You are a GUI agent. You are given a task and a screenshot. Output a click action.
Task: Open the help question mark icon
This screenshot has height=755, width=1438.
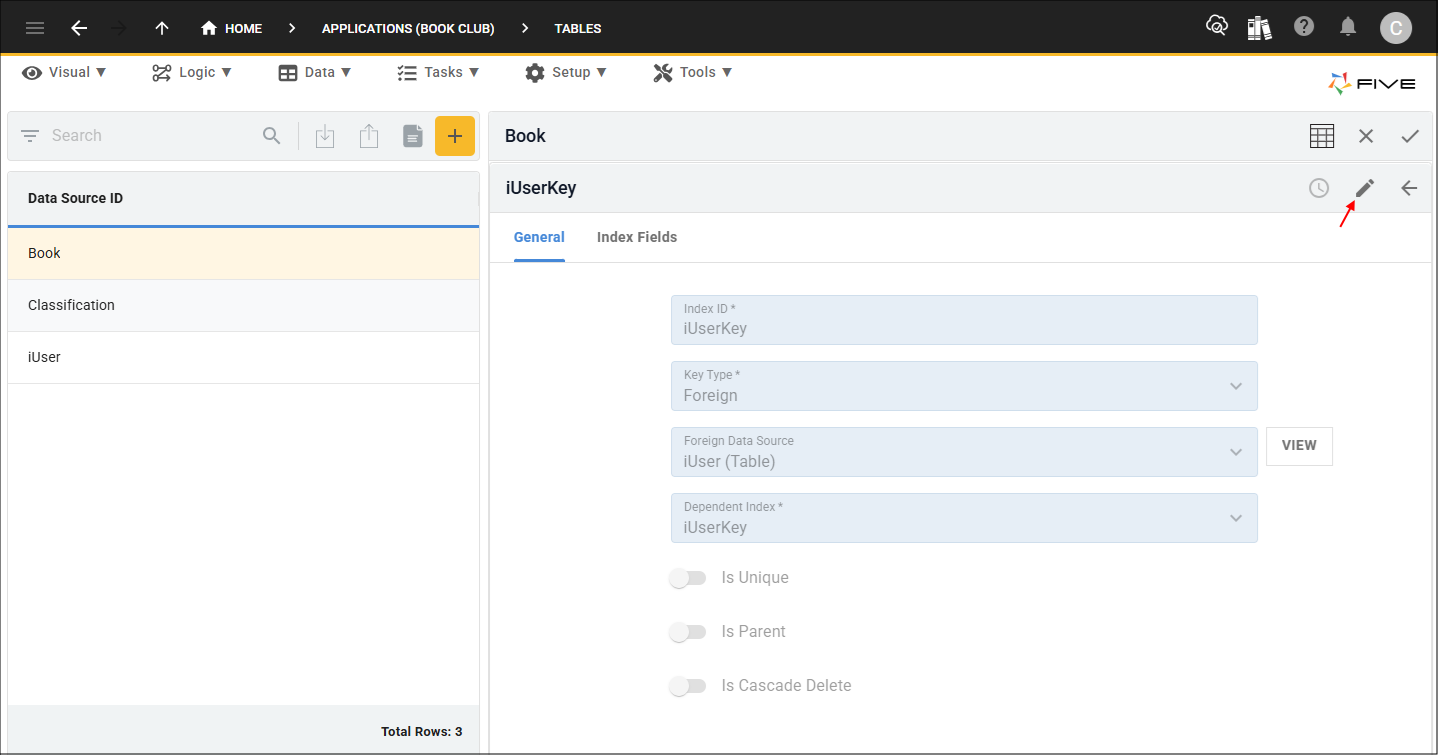pyautogui.click(x=1304, y=27)
